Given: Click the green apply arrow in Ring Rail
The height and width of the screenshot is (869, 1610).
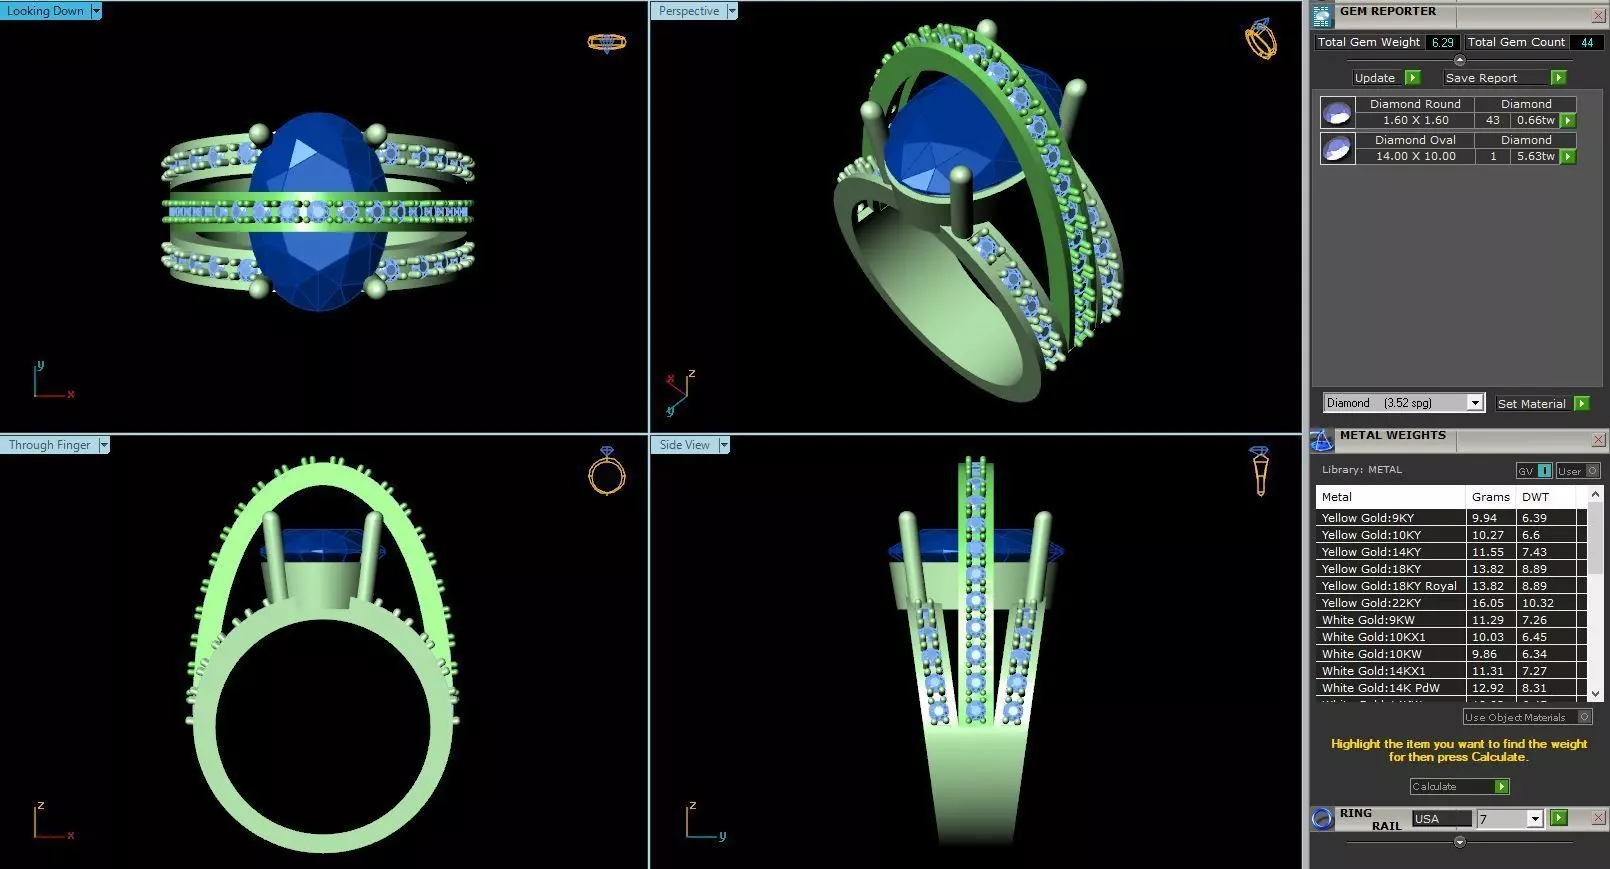Looking at the screenshot, I should point(1558,818).
